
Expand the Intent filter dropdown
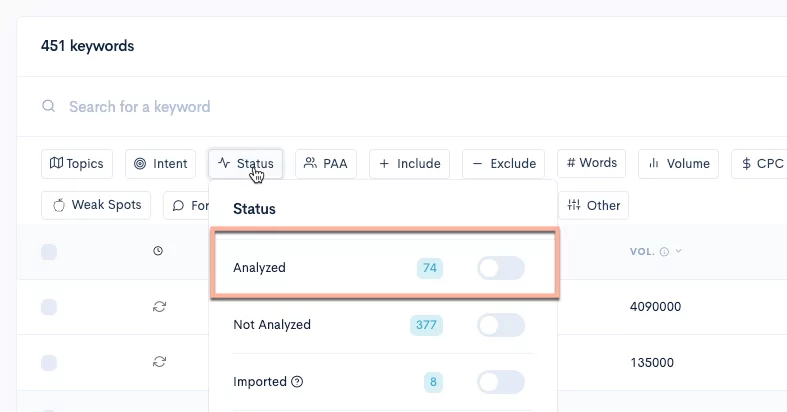click(160, 164)
